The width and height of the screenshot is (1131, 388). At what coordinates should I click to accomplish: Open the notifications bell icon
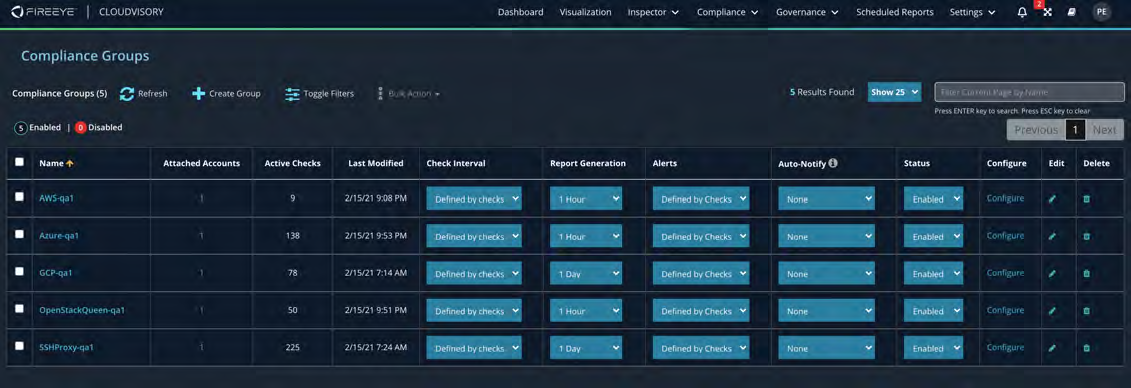point(1022,12)
